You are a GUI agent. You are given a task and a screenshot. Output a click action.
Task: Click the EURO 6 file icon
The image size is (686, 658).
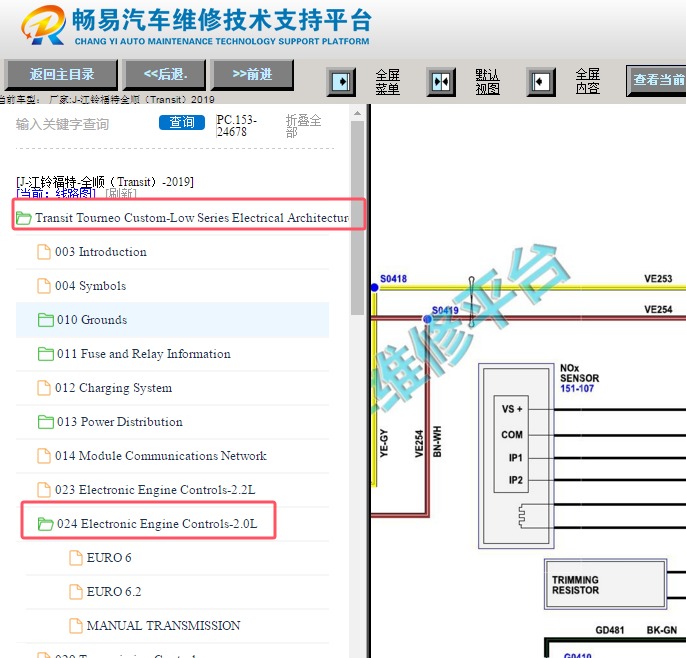pos(76,558)
